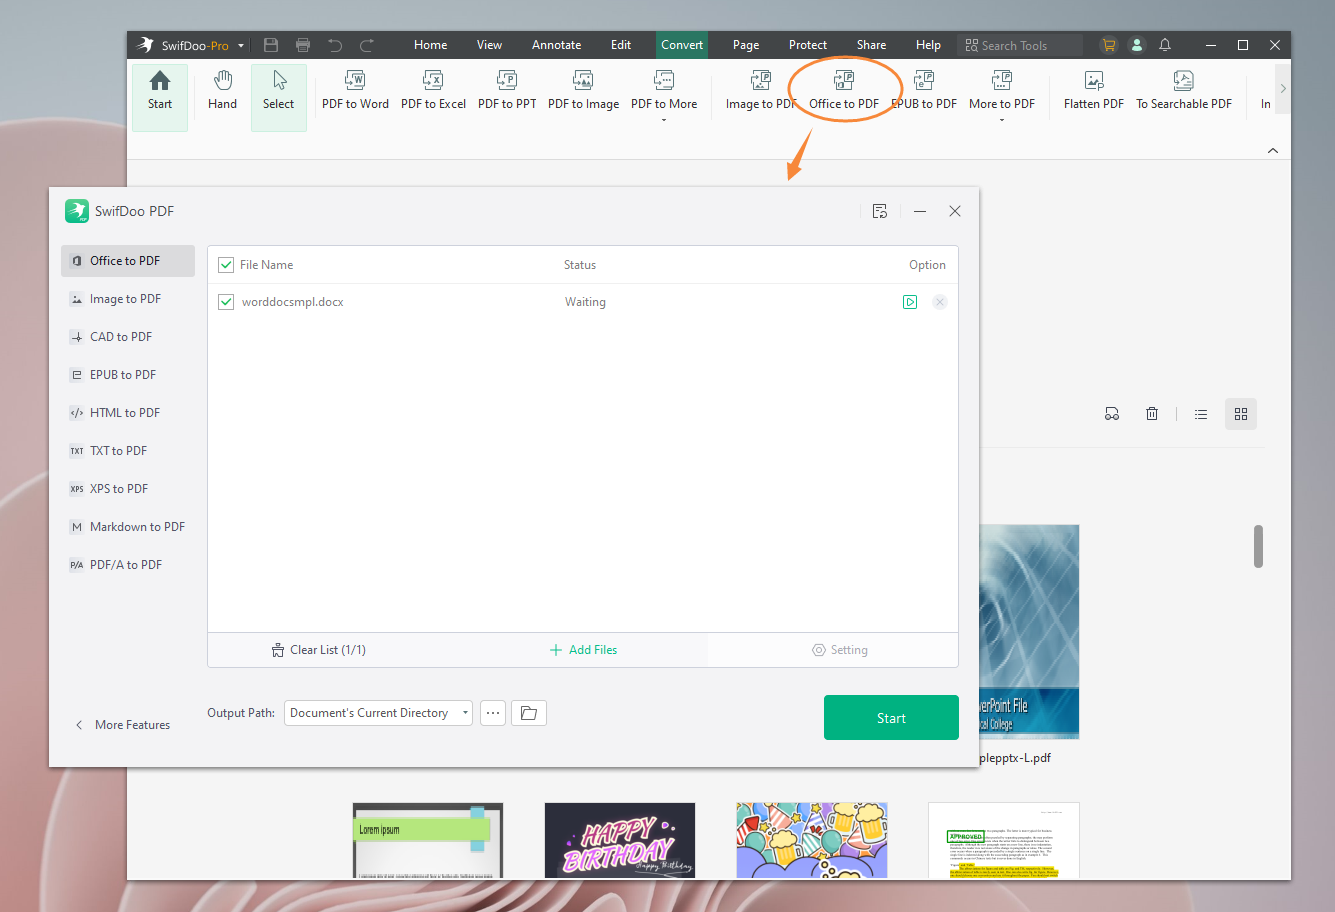Image resolution: width=1335 pixels, height=912 pixels.
Task: Open the Protect tab
Action: coord(808,45)
